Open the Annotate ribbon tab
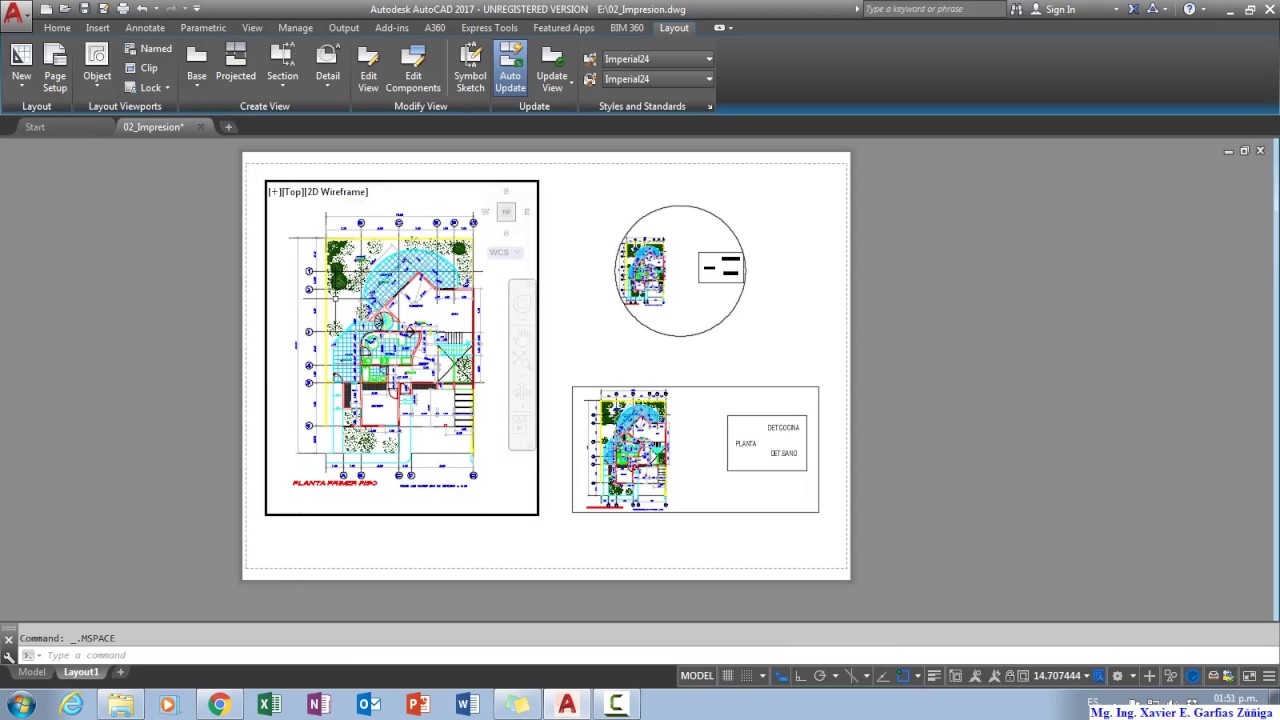1280x720 pixels. click(145, 28)
